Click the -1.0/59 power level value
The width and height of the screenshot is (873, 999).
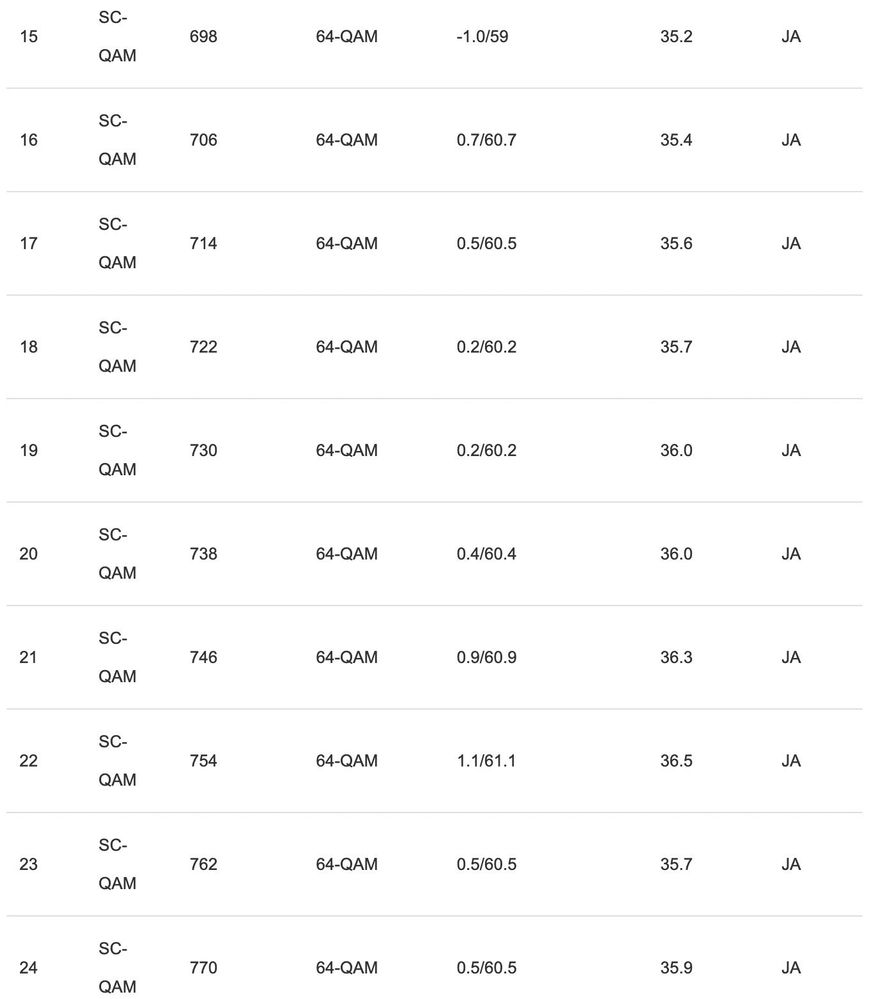483,37
